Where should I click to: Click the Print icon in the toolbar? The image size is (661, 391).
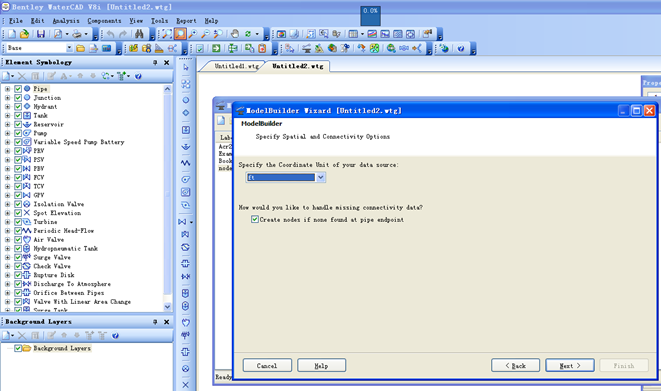pyautogui.click(x=77, y=34)
